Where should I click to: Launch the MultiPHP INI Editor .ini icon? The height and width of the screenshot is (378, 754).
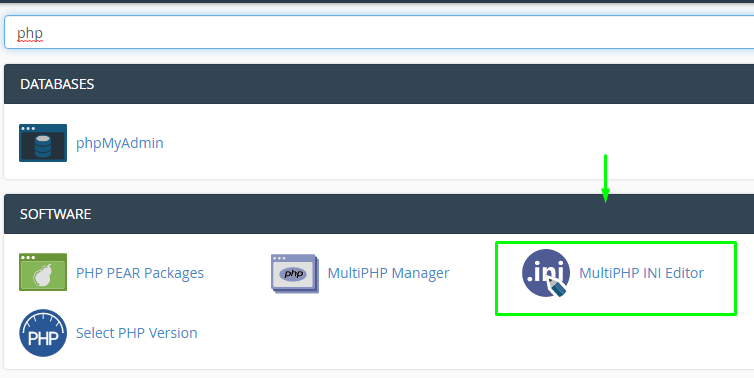(x=546, y=273)
